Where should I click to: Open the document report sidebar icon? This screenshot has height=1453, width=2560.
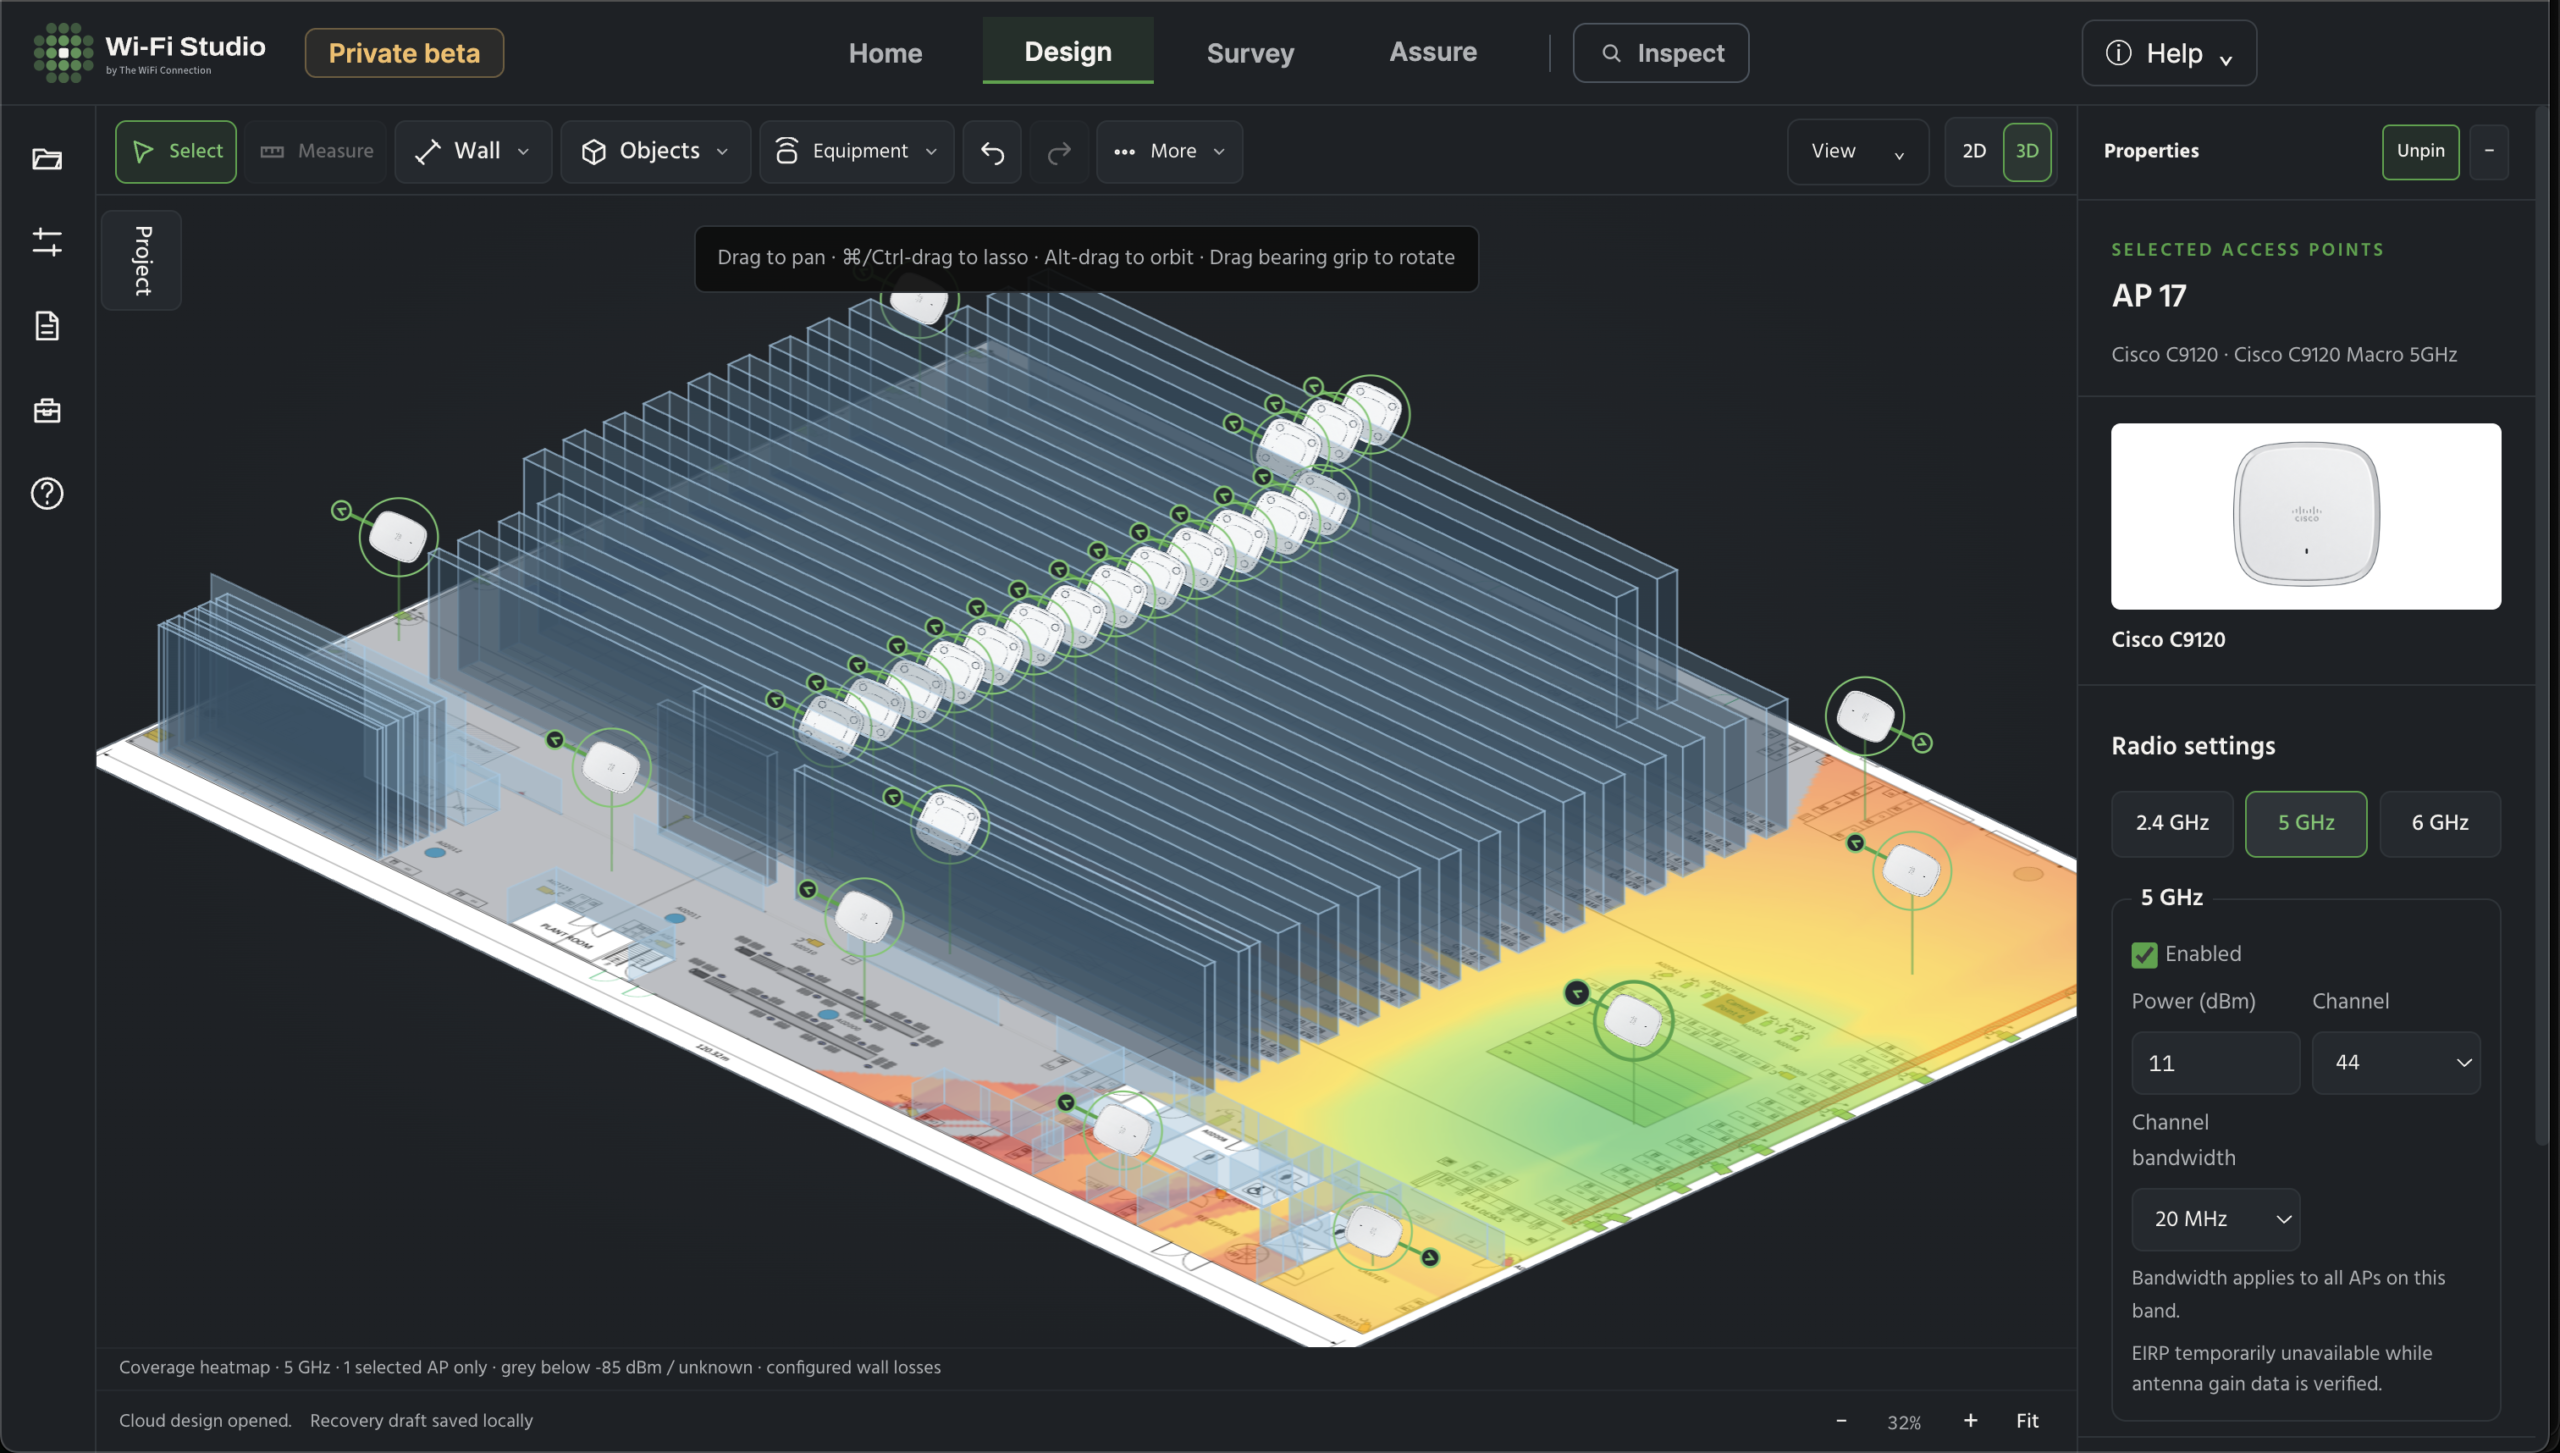pyautogui.click(x=47, y=326)
